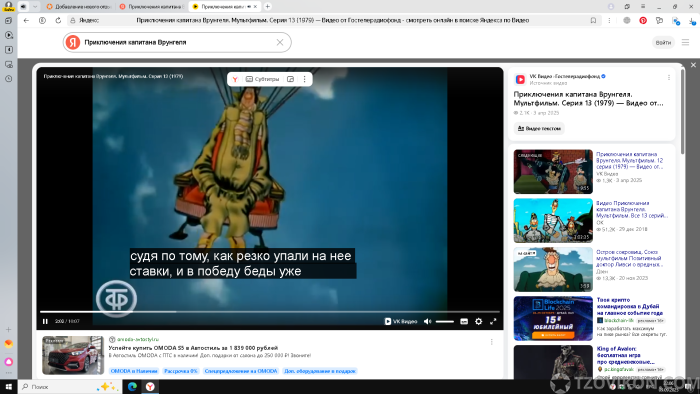
Task: Open sidebar numbered box icon
Action: pyautogui.click(x=8, y=50)
